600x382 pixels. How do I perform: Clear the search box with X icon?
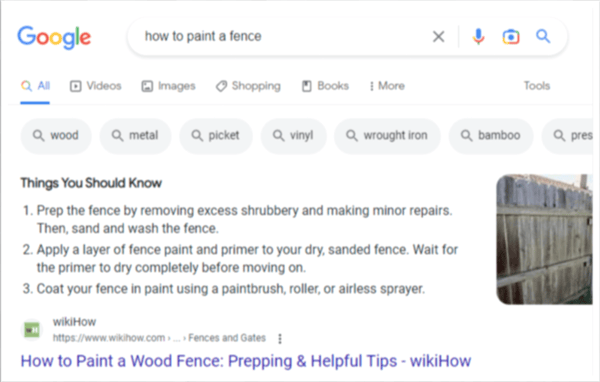click(439, 37)
